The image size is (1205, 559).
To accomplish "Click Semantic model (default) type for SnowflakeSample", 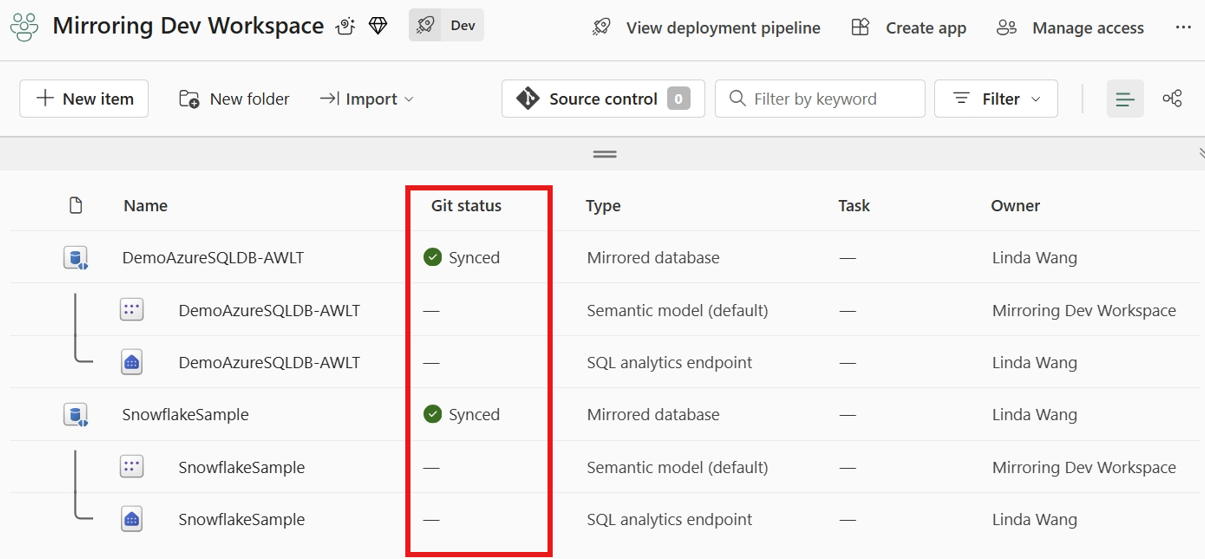I will [x=677, y=467].
